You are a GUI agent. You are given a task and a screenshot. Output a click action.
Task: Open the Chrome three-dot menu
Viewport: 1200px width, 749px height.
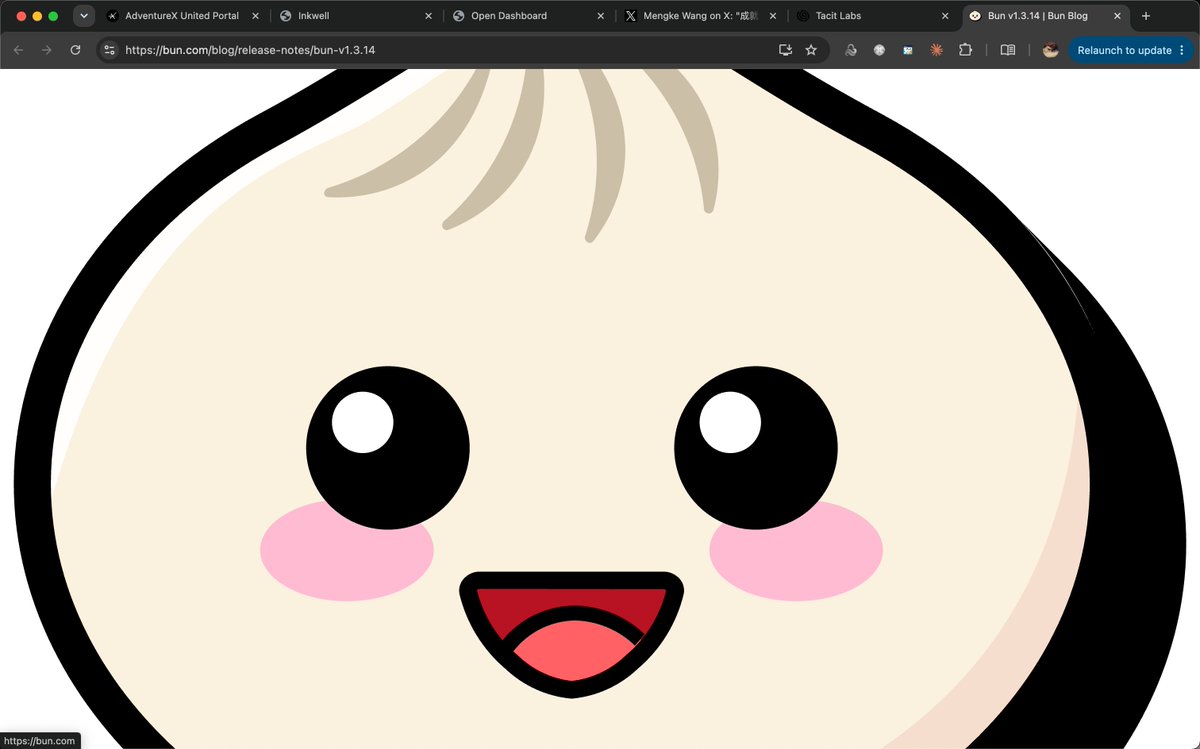[1182, 50]
